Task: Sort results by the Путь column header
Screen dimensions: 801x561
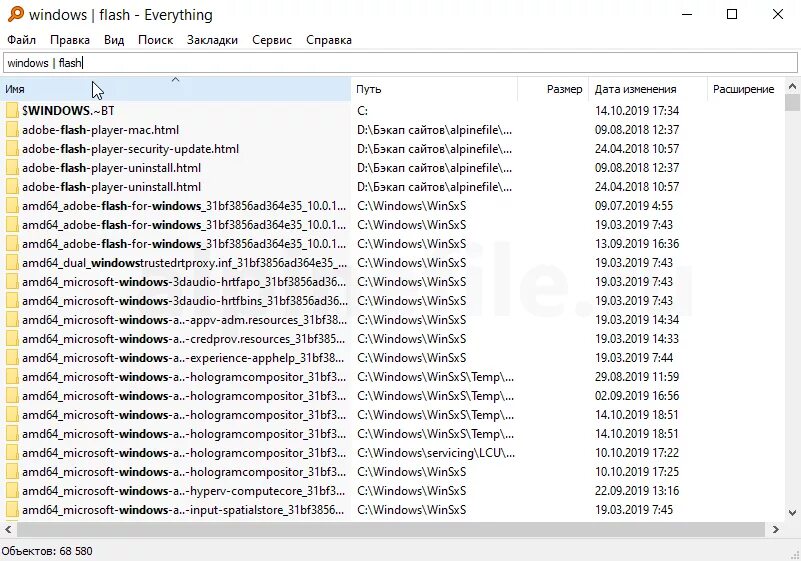Action: point(434,89)
